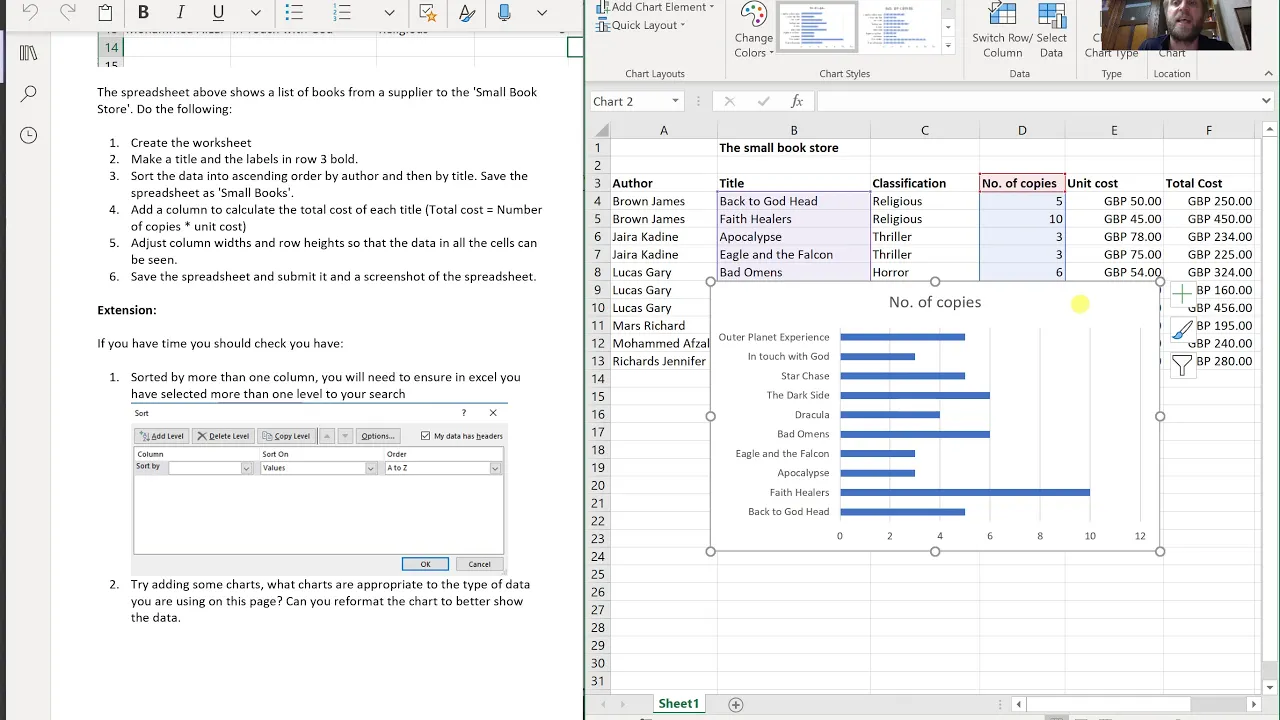
Task: Open Chart Filters funnel button beside the chart
Action: [x=1182, y=365]
